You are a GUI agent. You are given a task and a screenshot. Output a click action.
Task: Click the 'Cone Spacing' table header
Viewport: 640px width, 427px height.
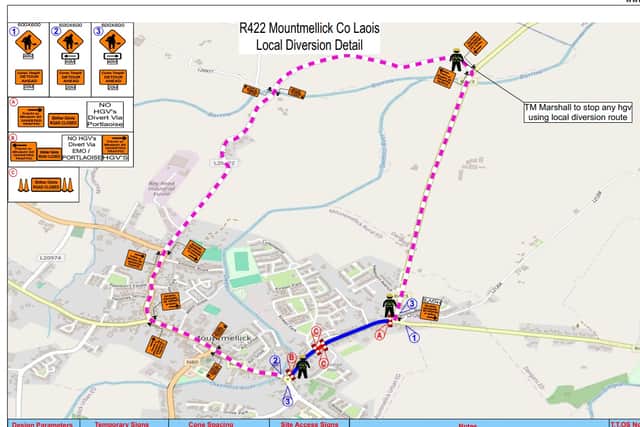click(x=211, y=424)
